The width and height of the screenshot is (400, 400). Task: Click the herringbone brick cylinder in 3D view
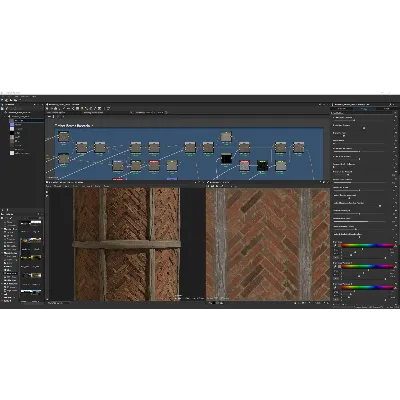(x=127, y=244)
